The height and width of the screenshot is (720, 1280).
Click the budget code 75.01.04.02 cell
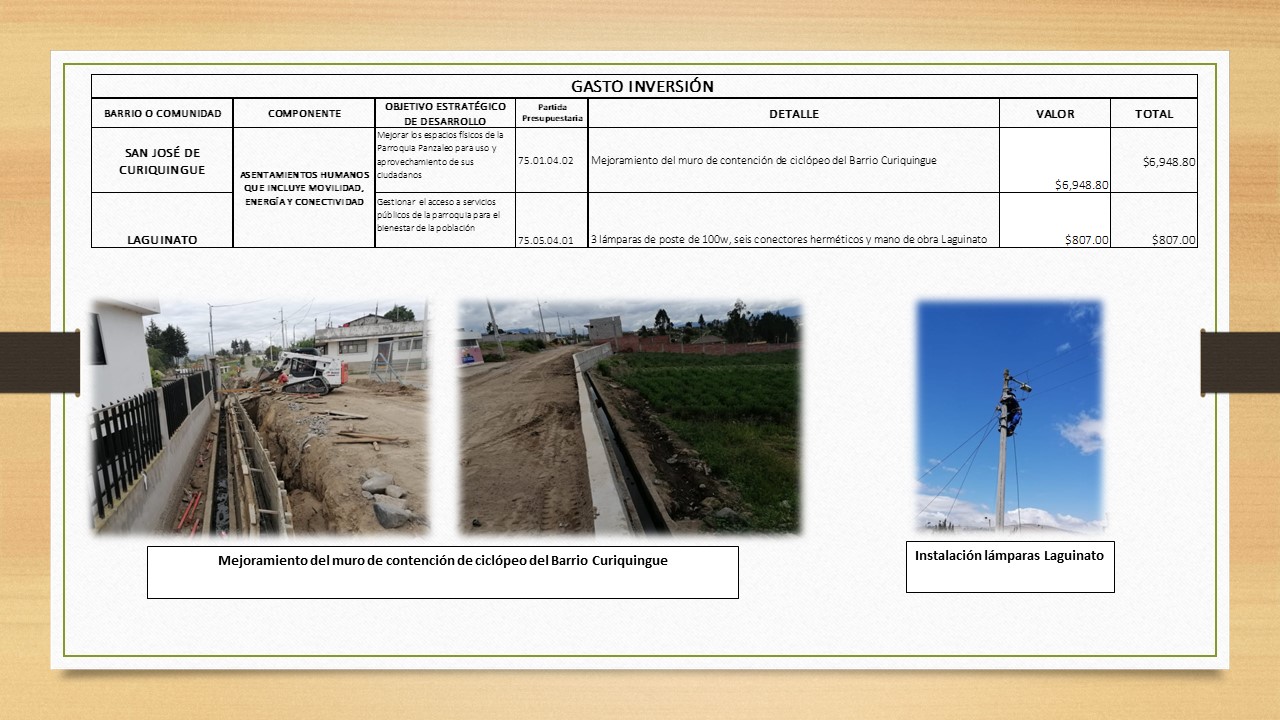546,160
